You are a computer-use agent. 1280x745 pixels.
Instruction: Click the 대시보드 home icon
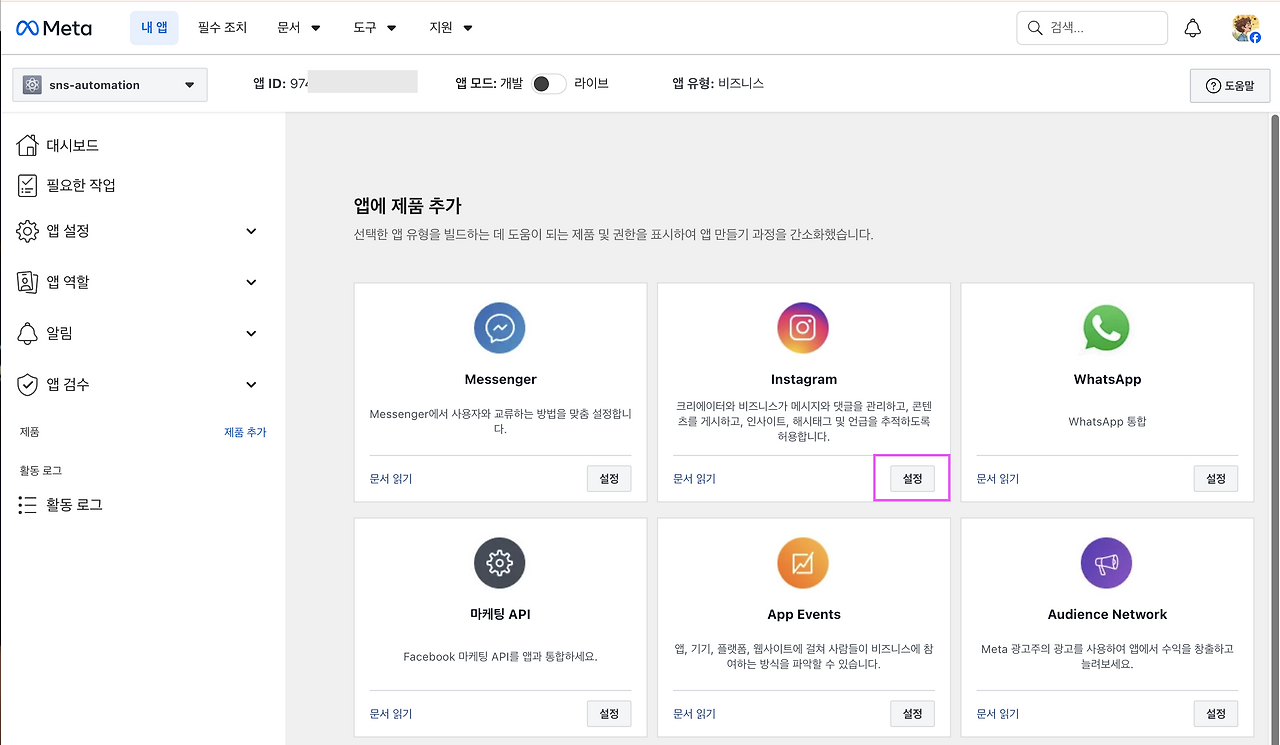[x=28, y=145]
